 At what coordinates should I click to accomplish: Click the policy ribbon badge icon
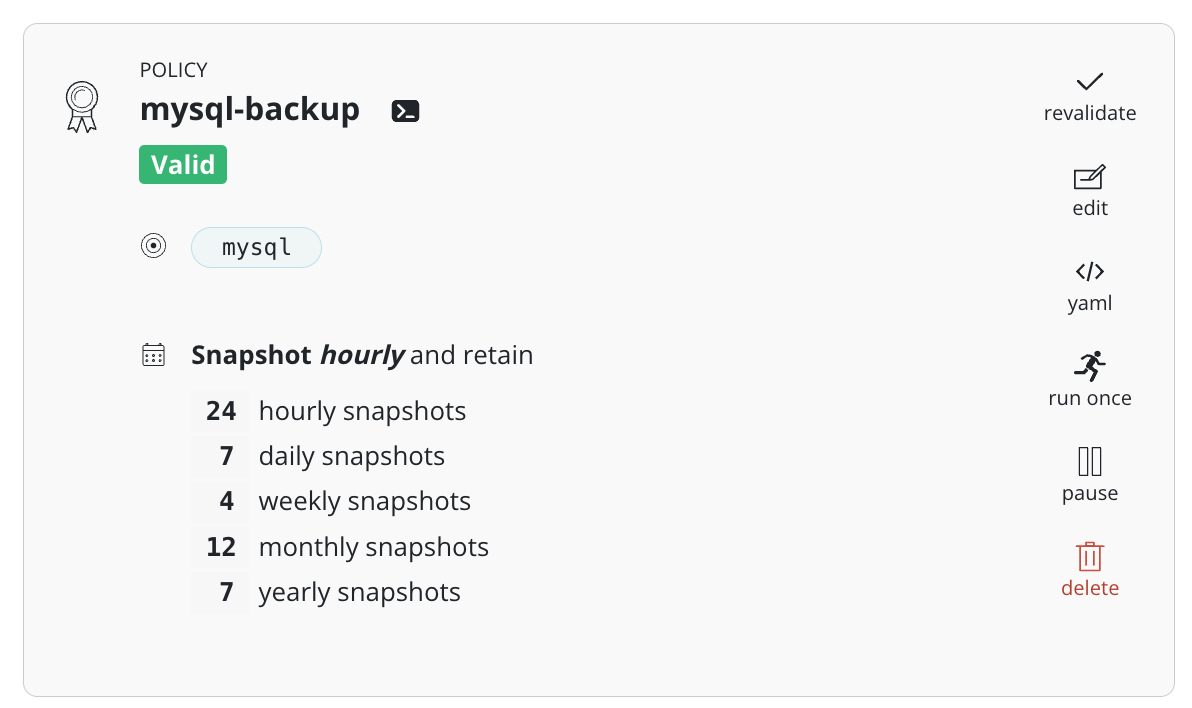point(81,106)
